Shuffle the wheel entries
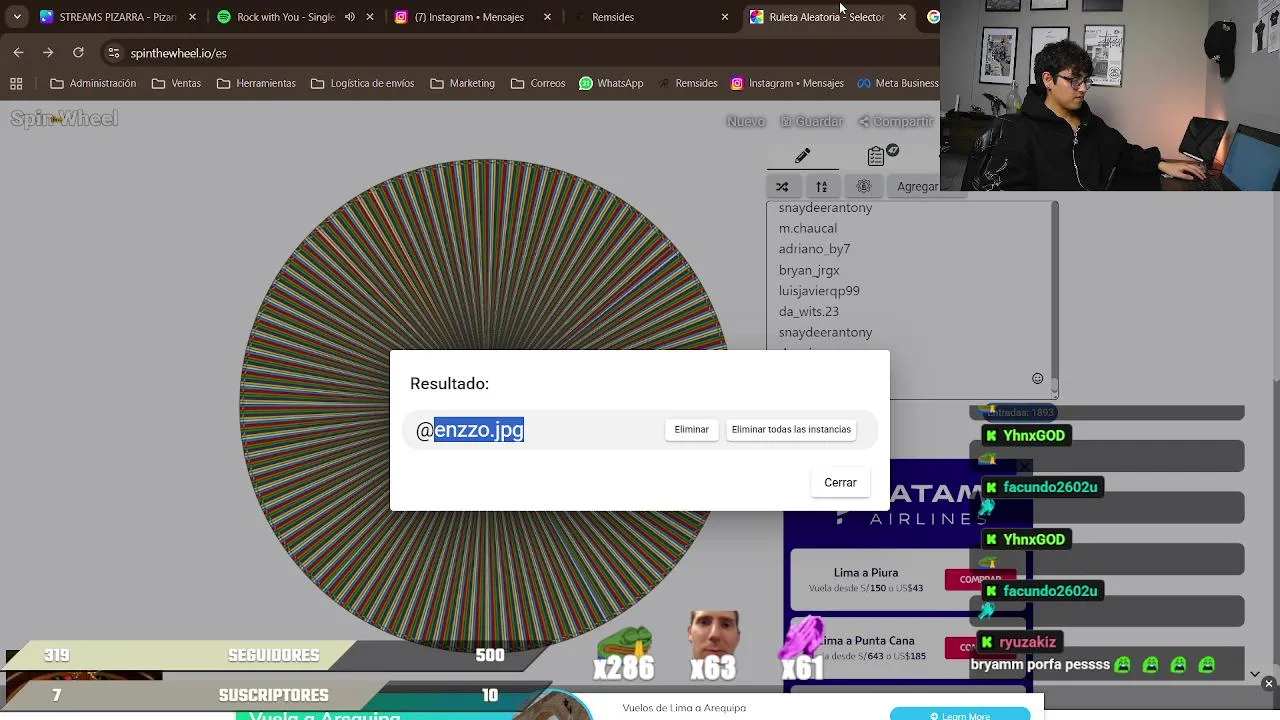1280x720 pixels. point(782,186)
